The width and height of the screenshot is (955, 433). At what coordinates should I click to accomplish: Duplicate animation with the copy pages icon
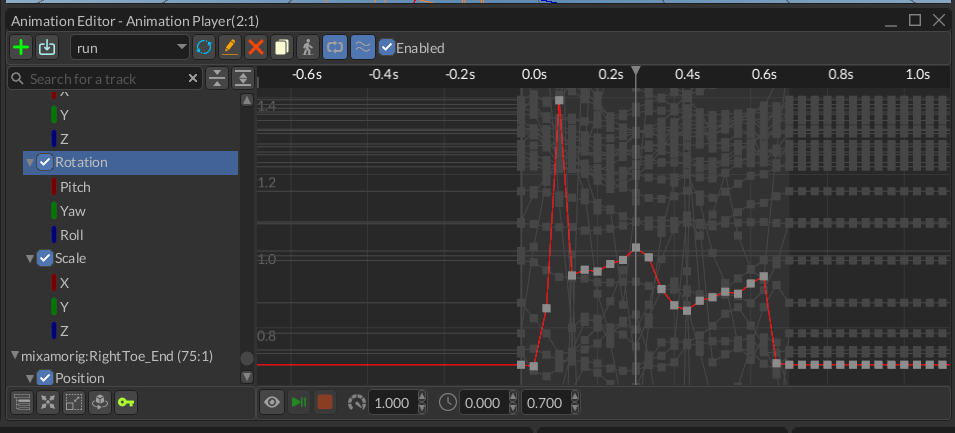pyautogui.click(x=282, y=48)
